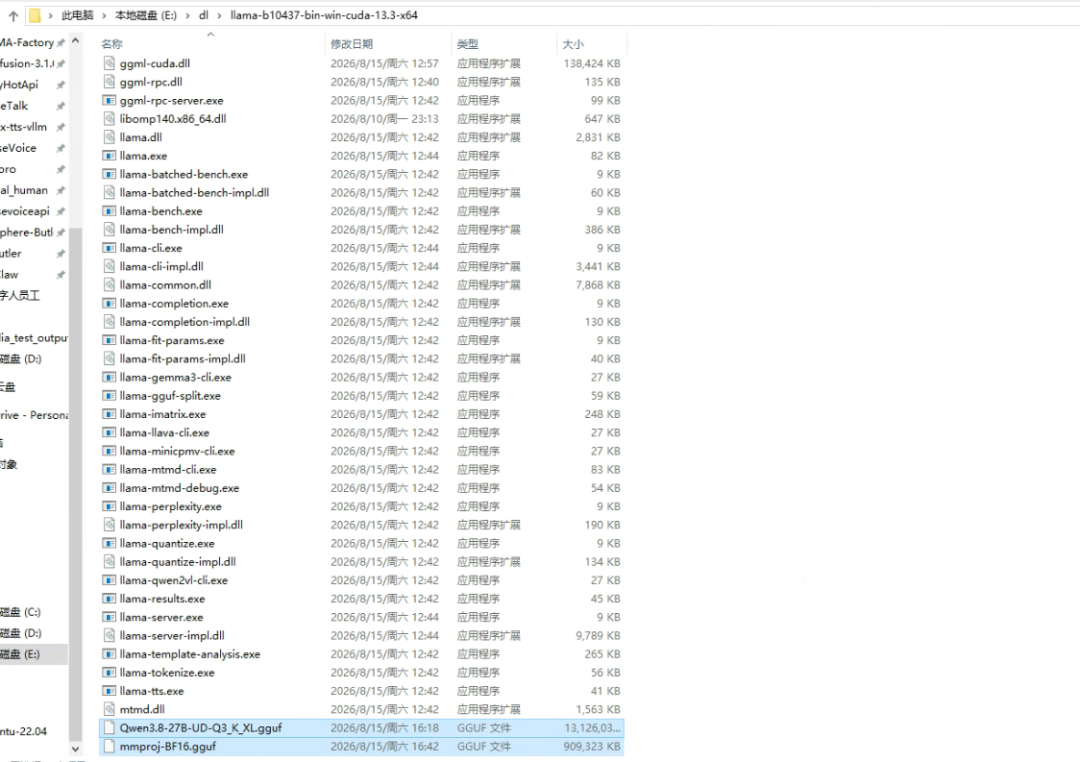This screenshot has width=1080, height=762.
Task: Open 磁盘 (C:) in navigation pane
Action: point(21,612)
